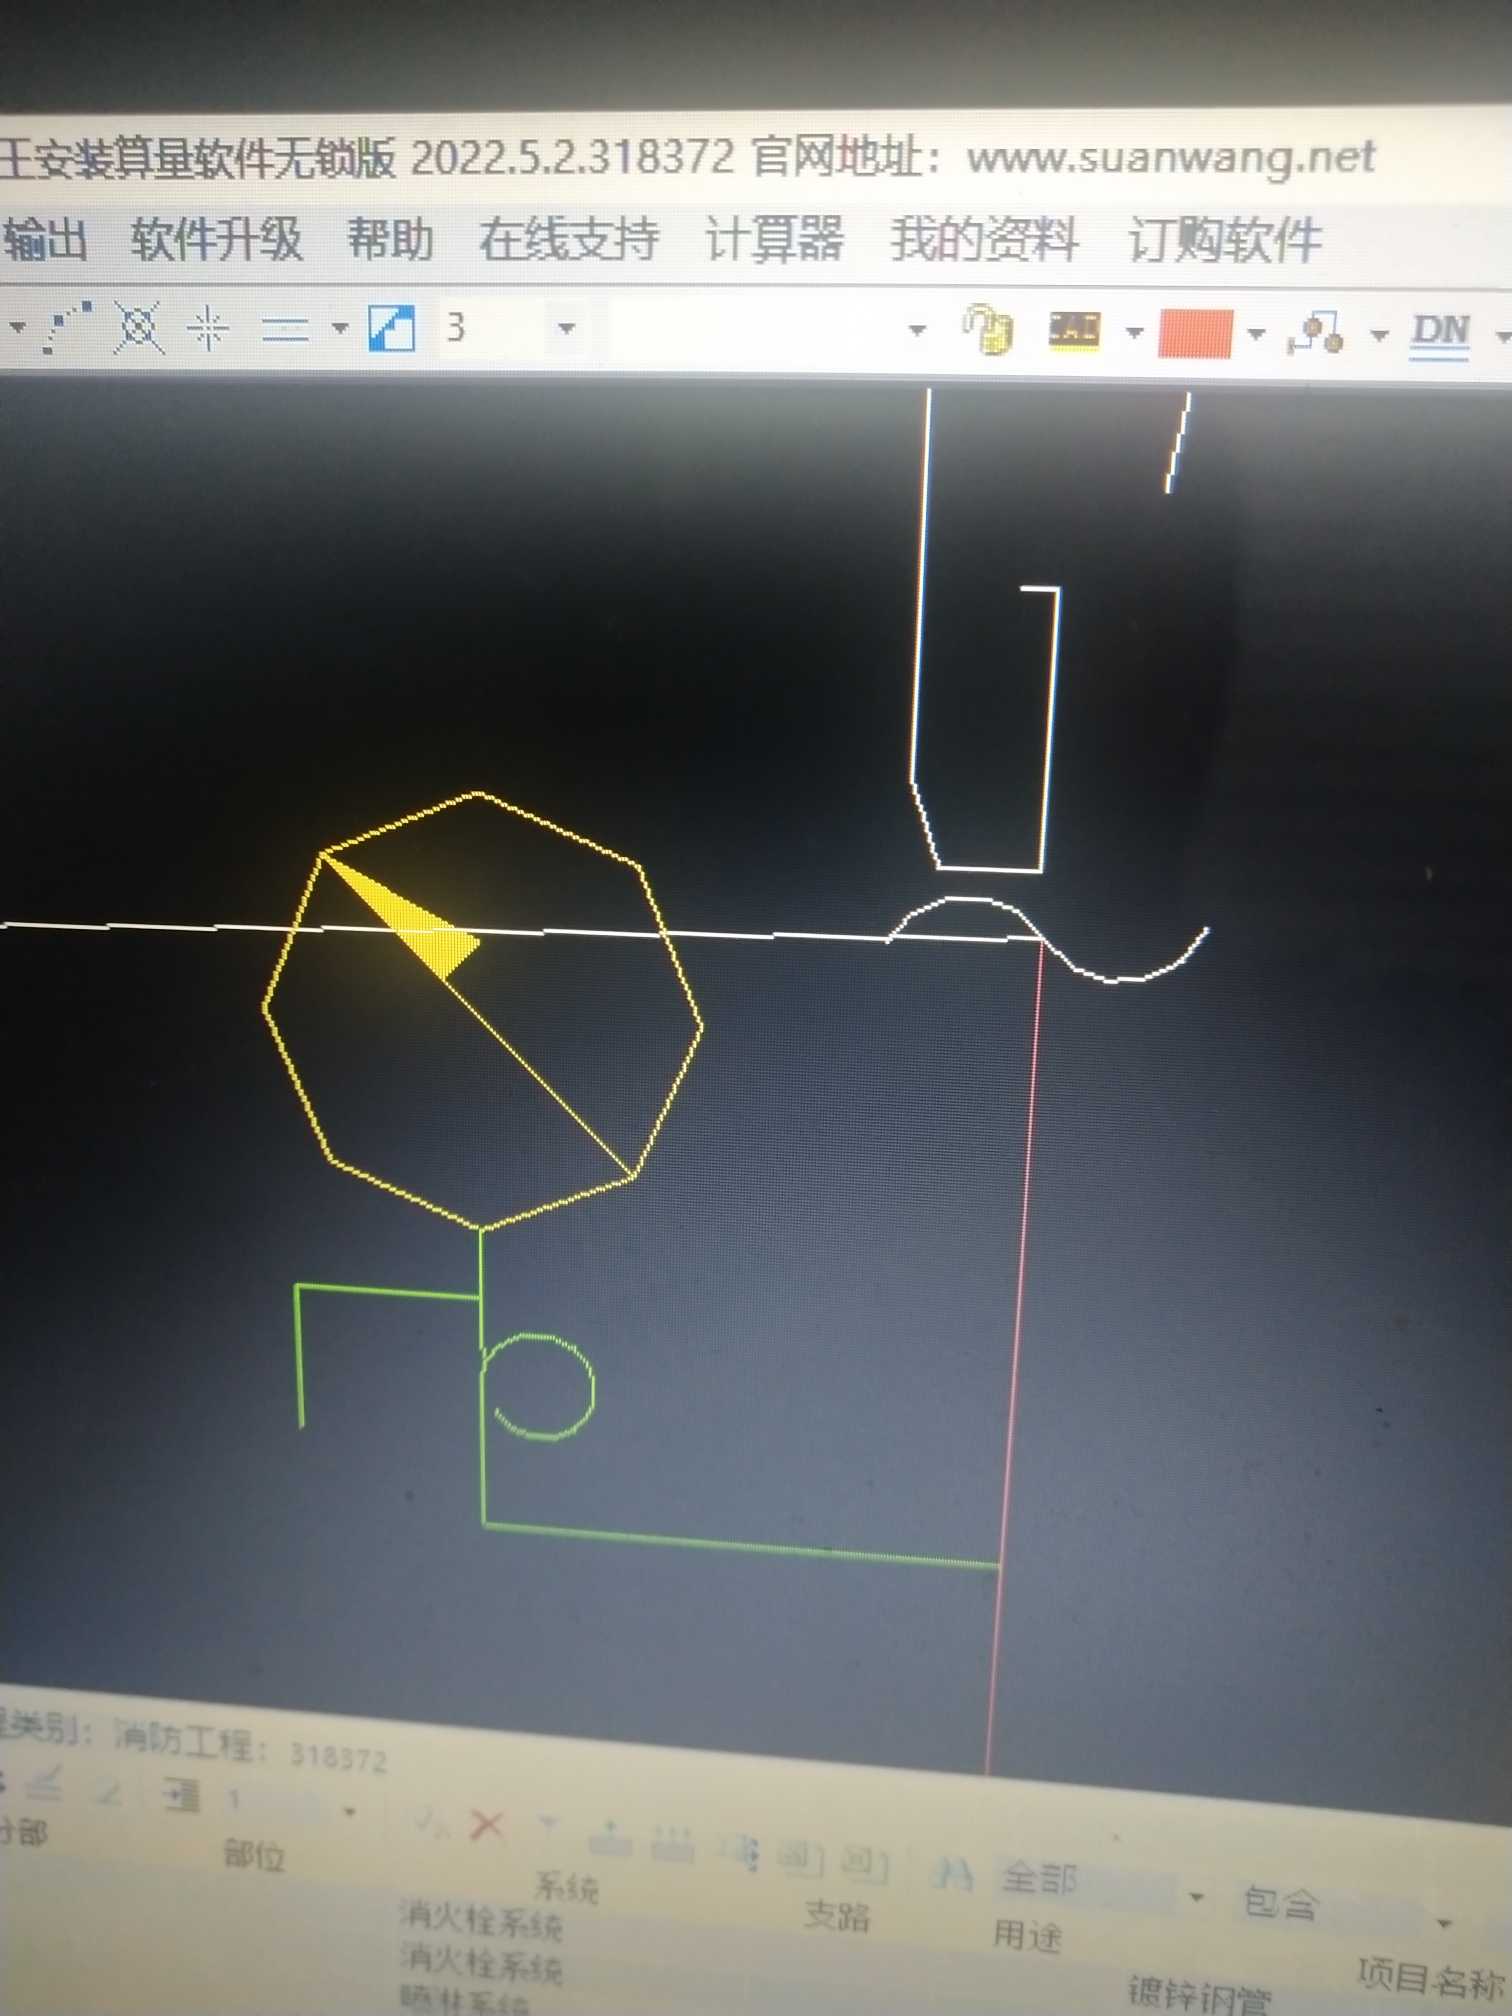Click the DN diameter label button
This screenshot has height=2016, width=1512.
click(x=1440, y=333)
